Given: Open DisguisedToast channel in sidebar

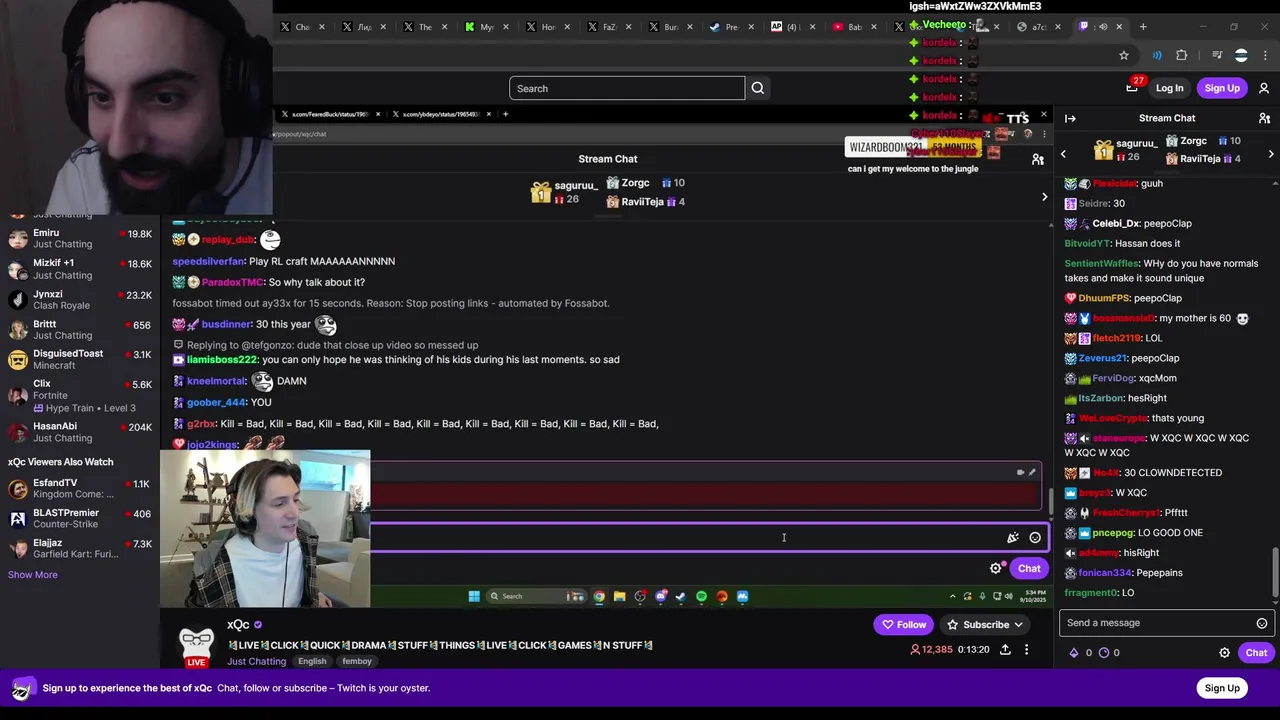Looking at the screenshot, I should coord(80,359).
